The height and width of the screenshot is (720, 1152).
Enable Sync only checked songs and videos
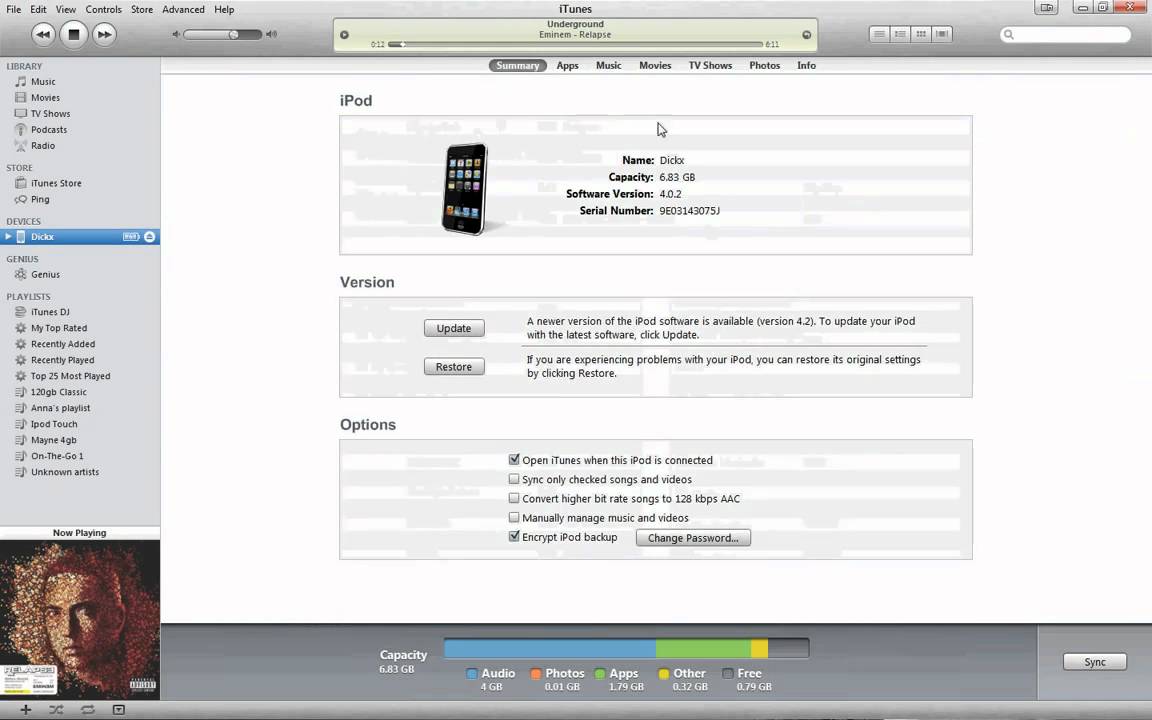(514, 479)
